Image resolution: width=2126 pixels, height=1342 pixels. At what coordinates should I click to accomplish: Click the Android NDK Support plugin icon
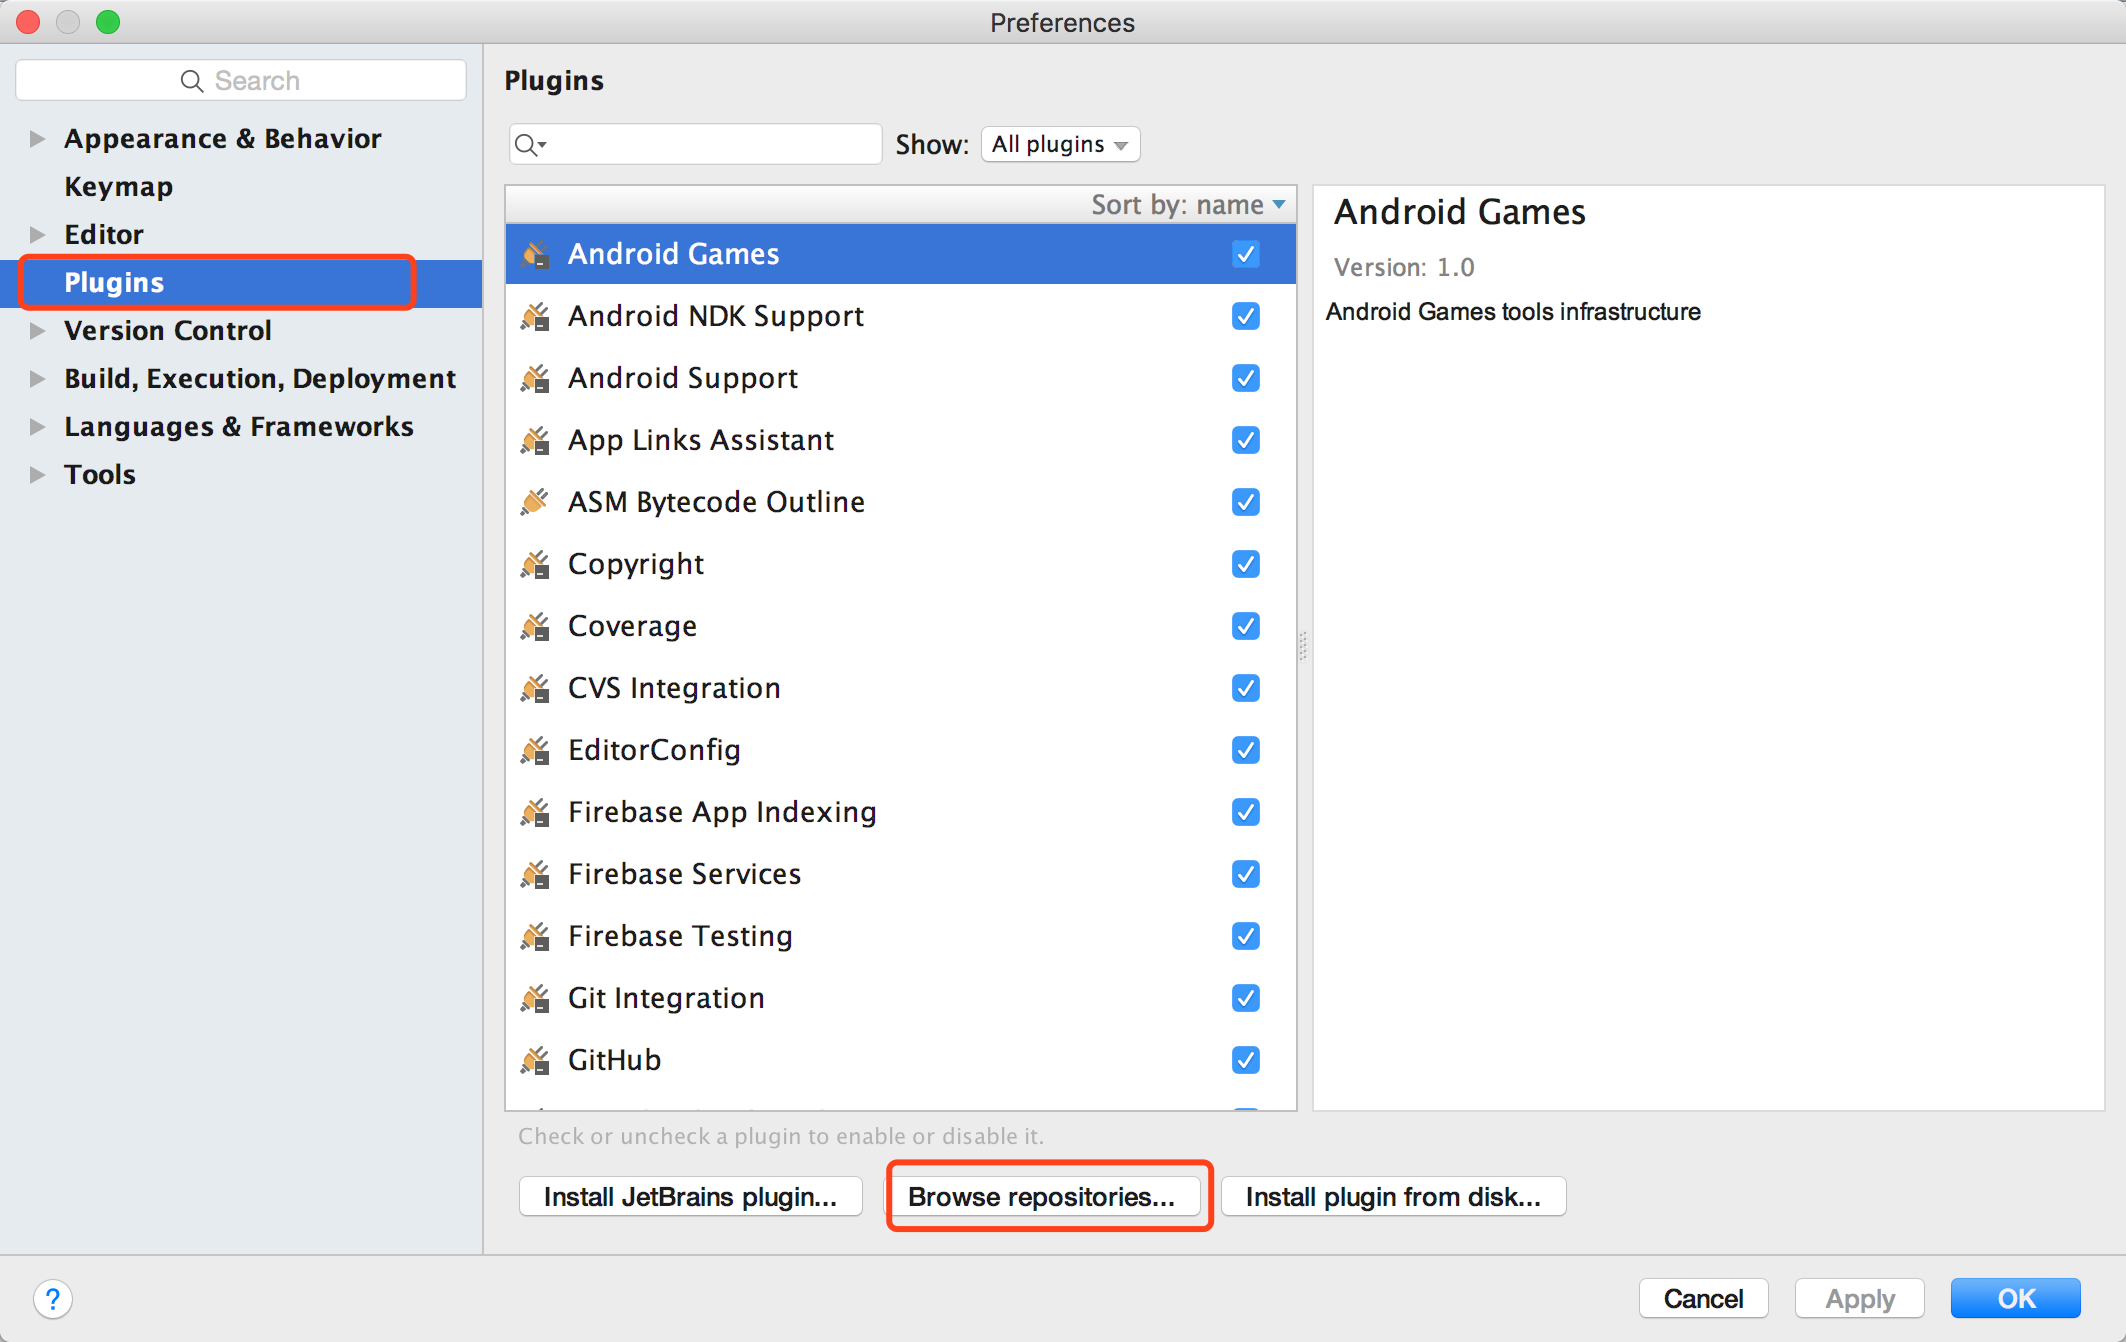click(x=537, y=315)
